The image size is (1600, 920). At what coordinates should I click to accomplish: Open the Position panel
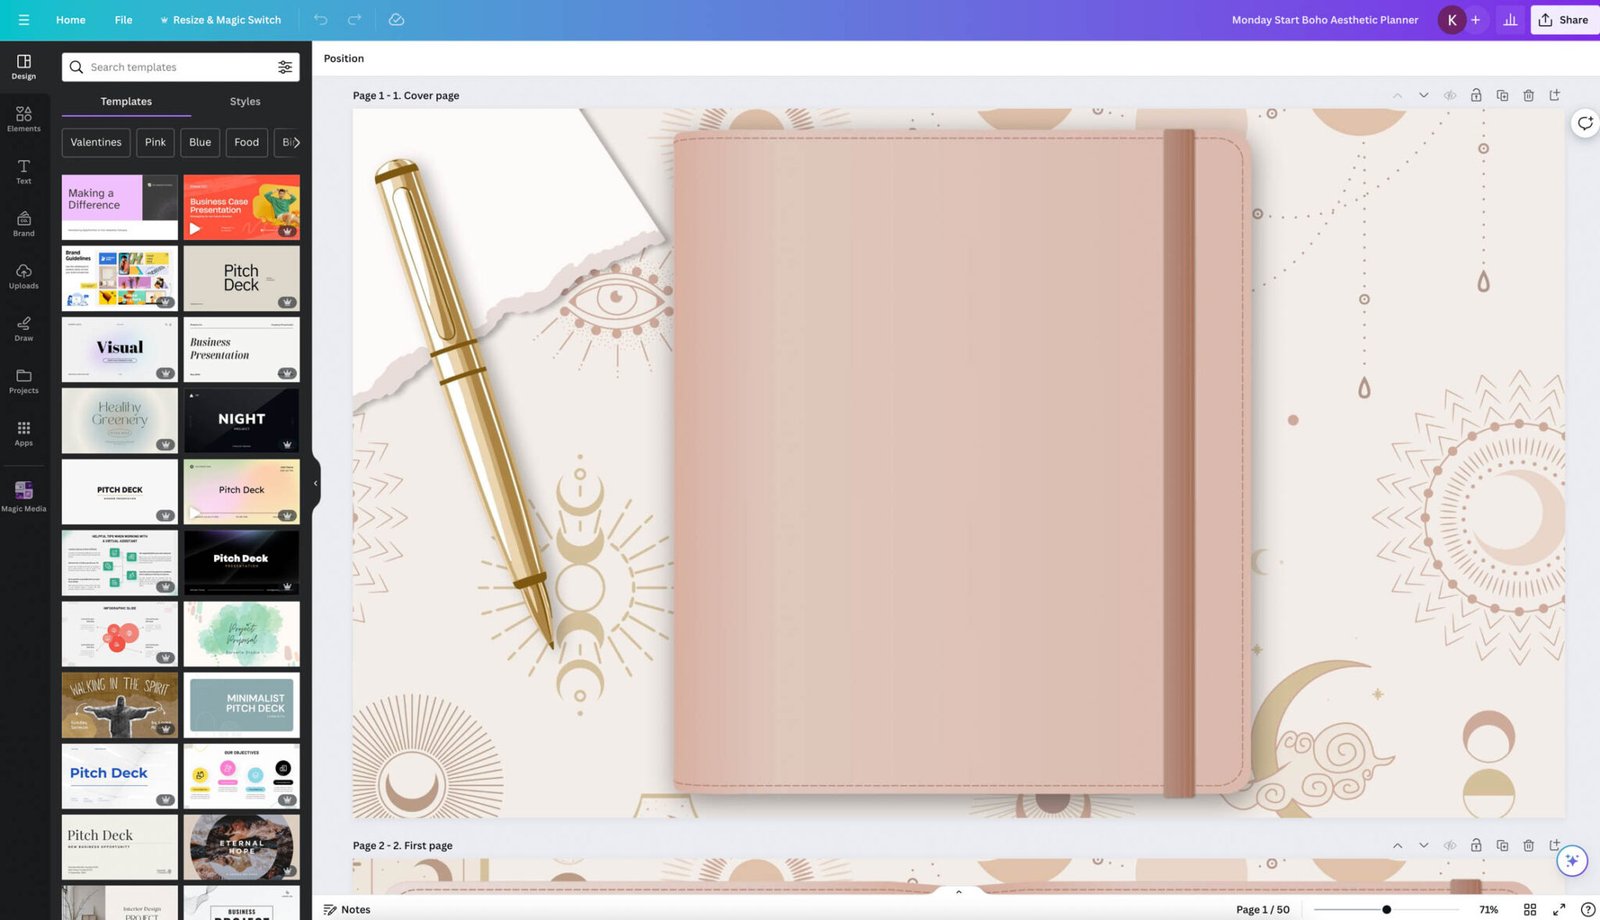click(x=344, y=59)
